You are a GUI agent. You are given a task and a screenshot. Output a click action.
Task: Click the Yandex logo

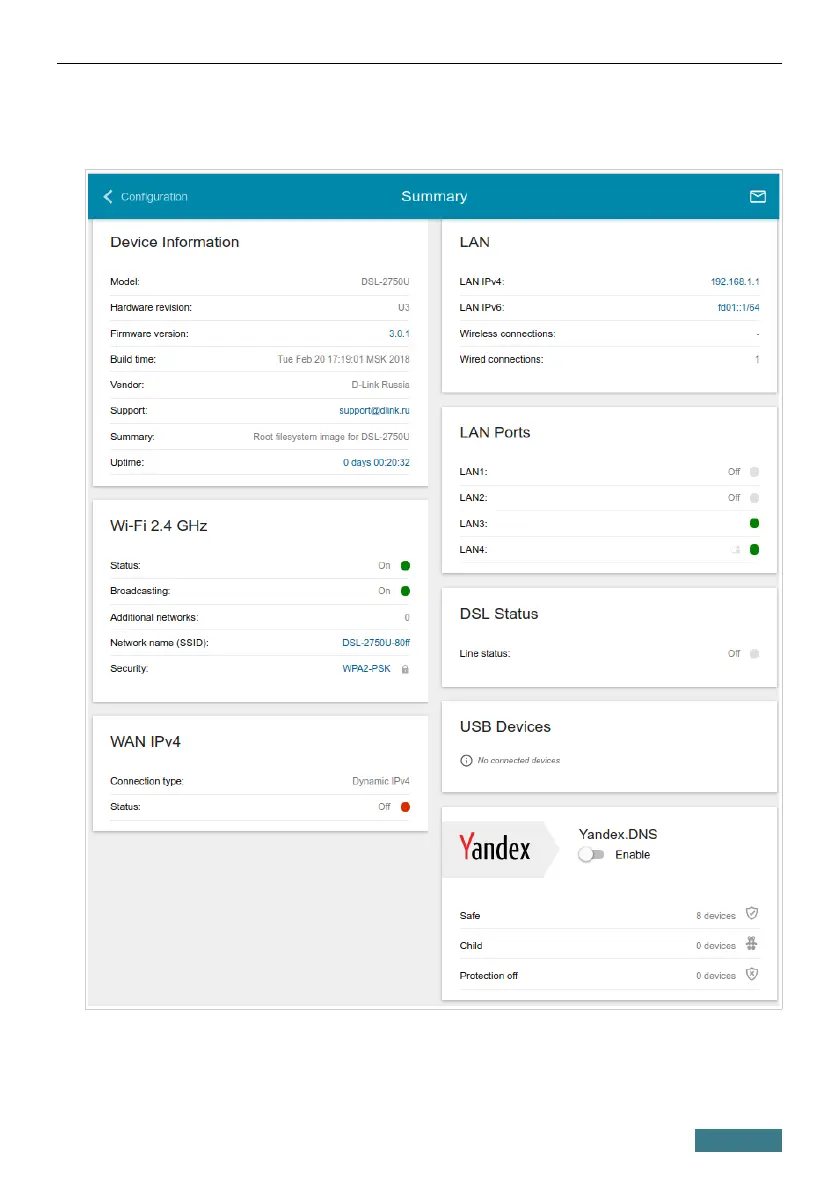point(495,848)
